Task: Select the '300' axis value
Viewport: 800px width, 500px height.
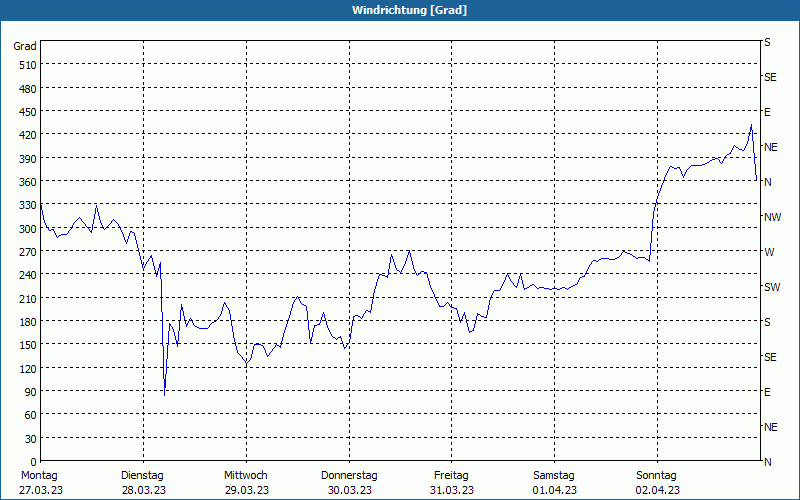Action: point(28,229)
